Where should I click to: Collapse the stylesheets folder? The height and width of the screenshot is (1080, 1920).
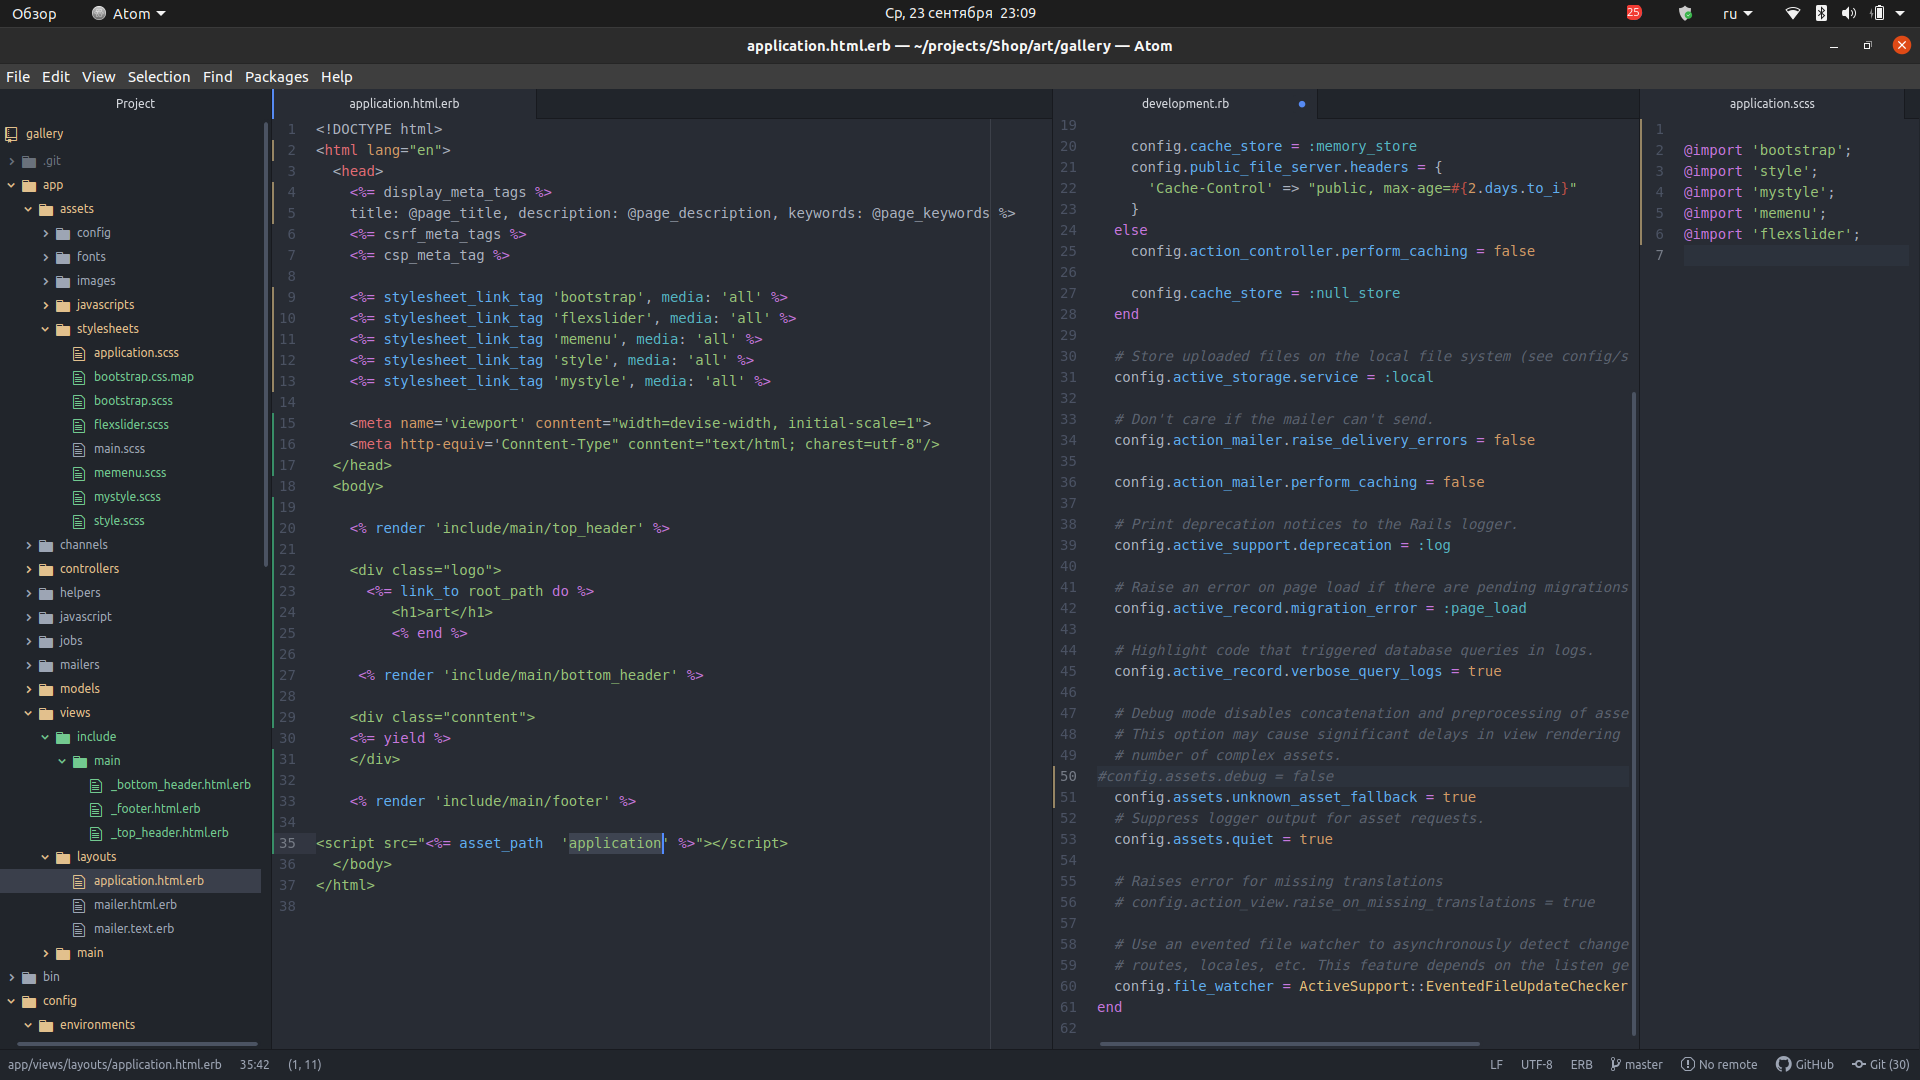tap(45, 329)
